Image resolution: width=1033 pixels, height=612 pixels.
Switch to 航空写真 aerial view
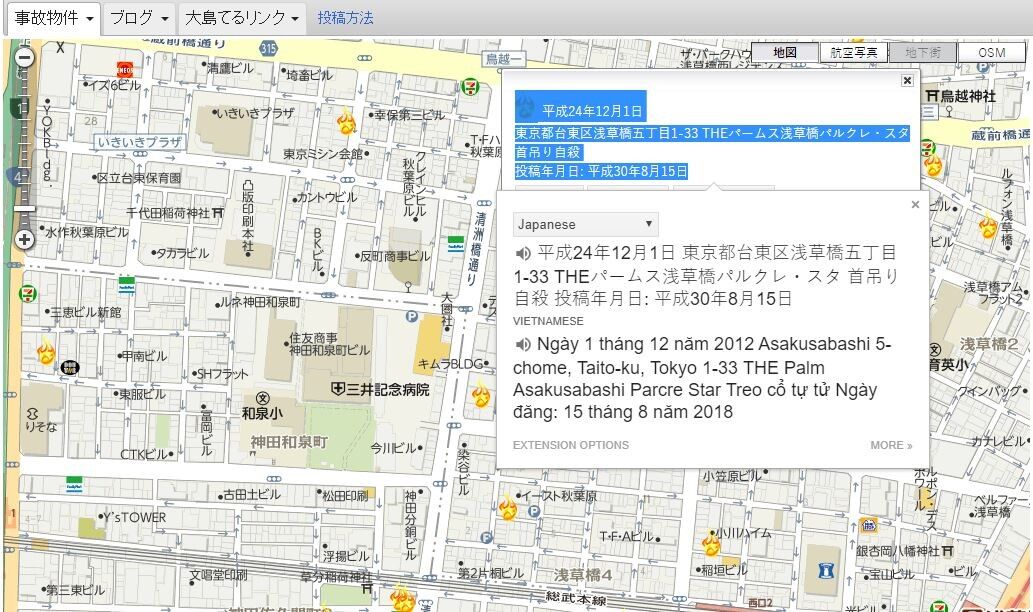tap(854, 53)
